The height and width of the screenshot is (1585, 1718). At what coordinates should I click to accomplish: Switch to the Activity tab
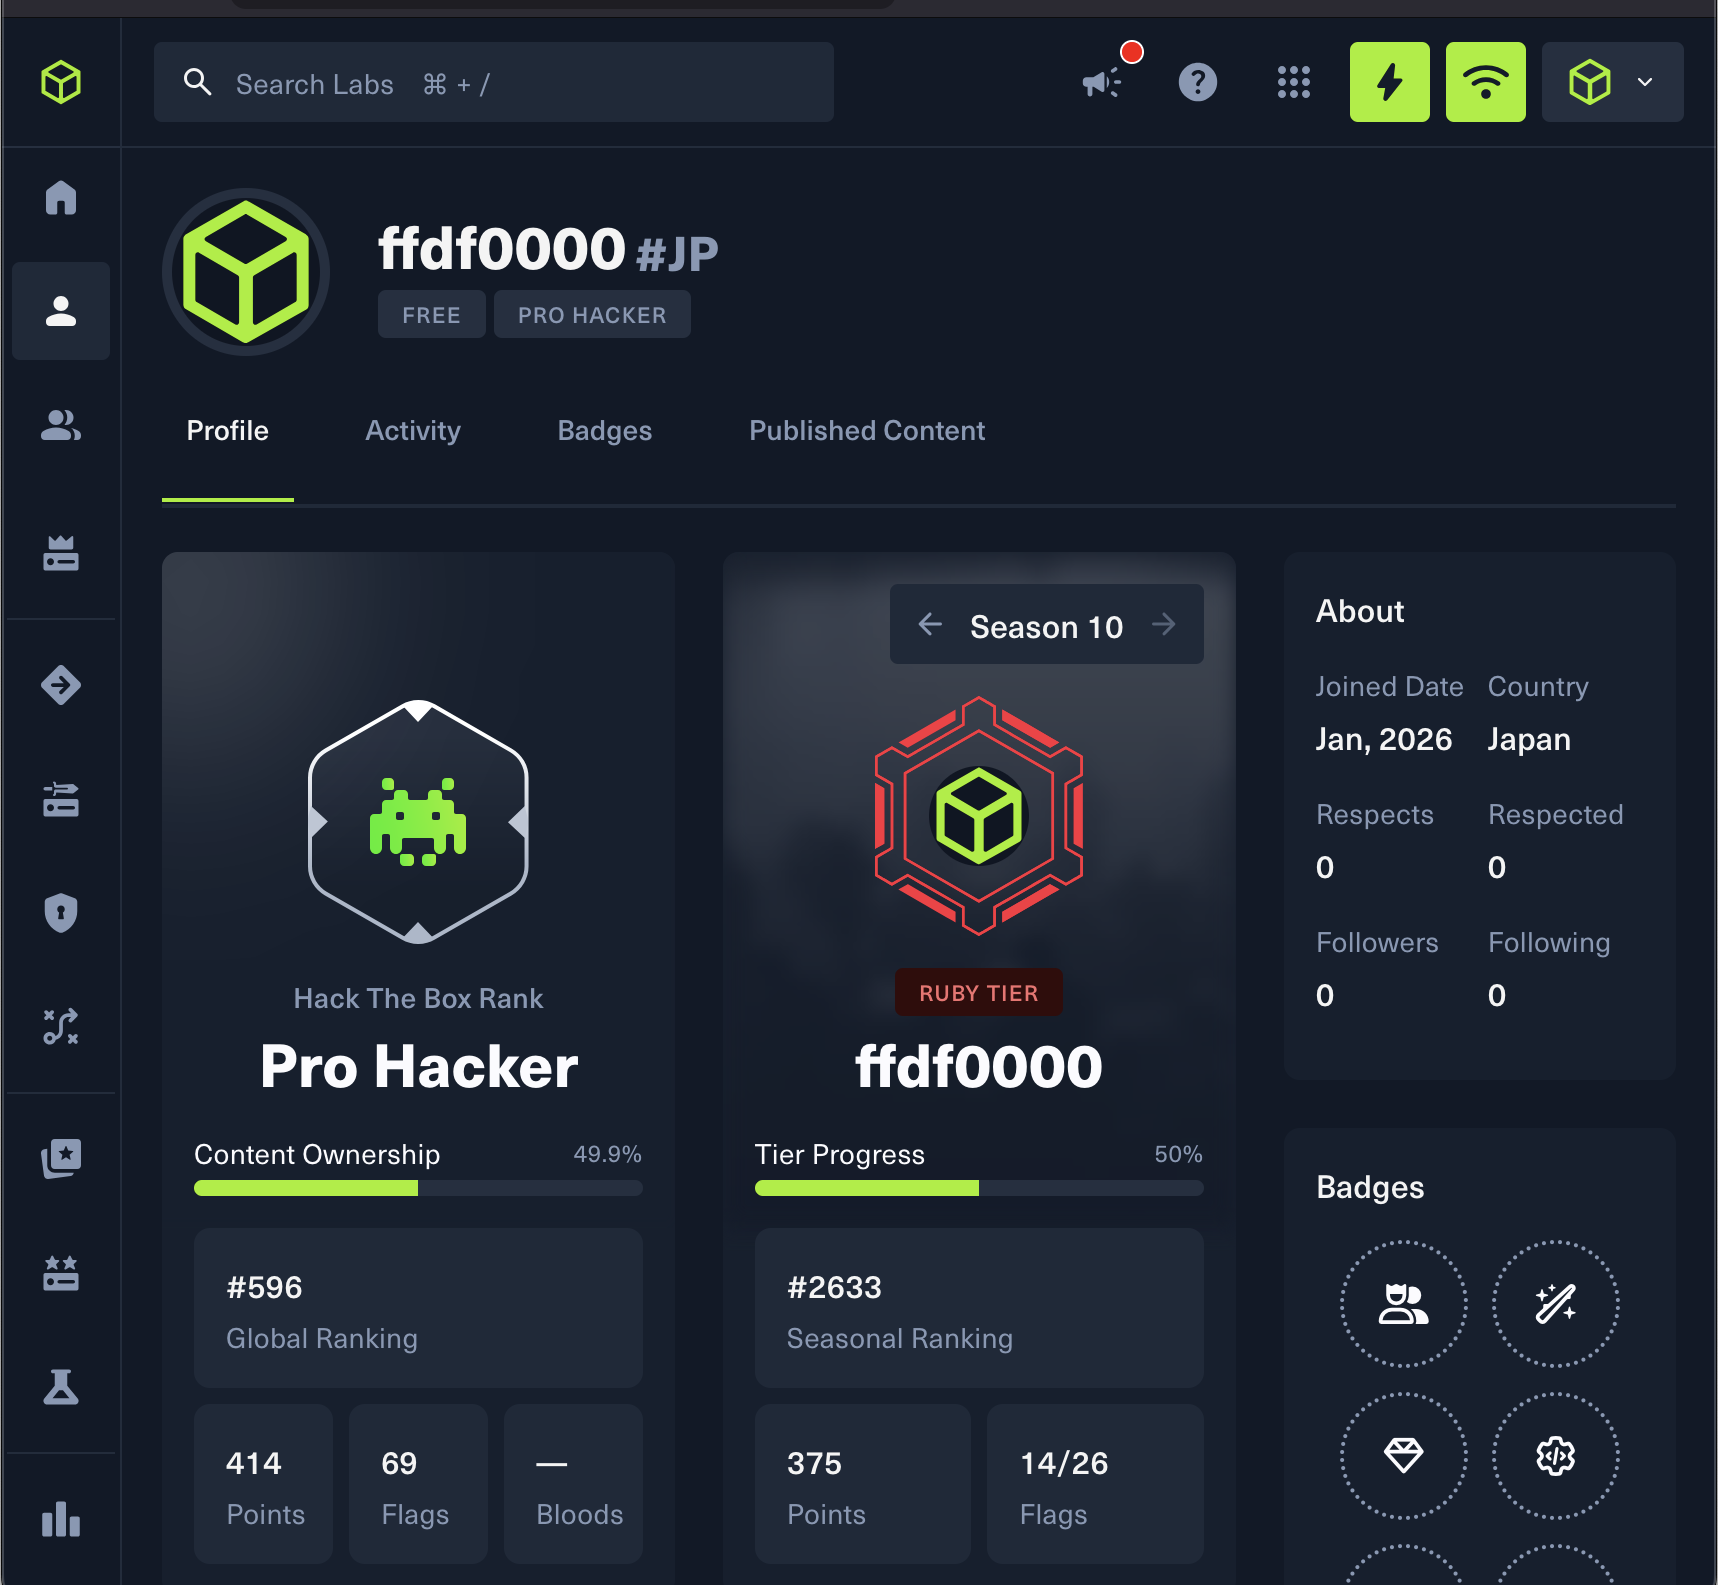pyautogui.click(x=413, y=431)
